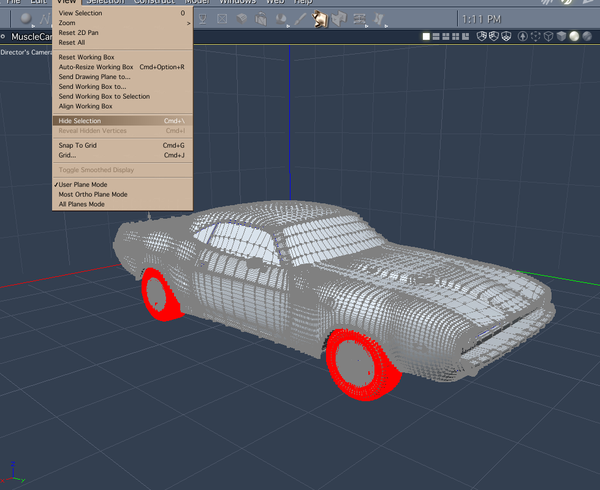The height and width of the screenshot is (490, 600).
Task: Select the goblet-shaped lathe tool
Action: click(x=203, y=19)
